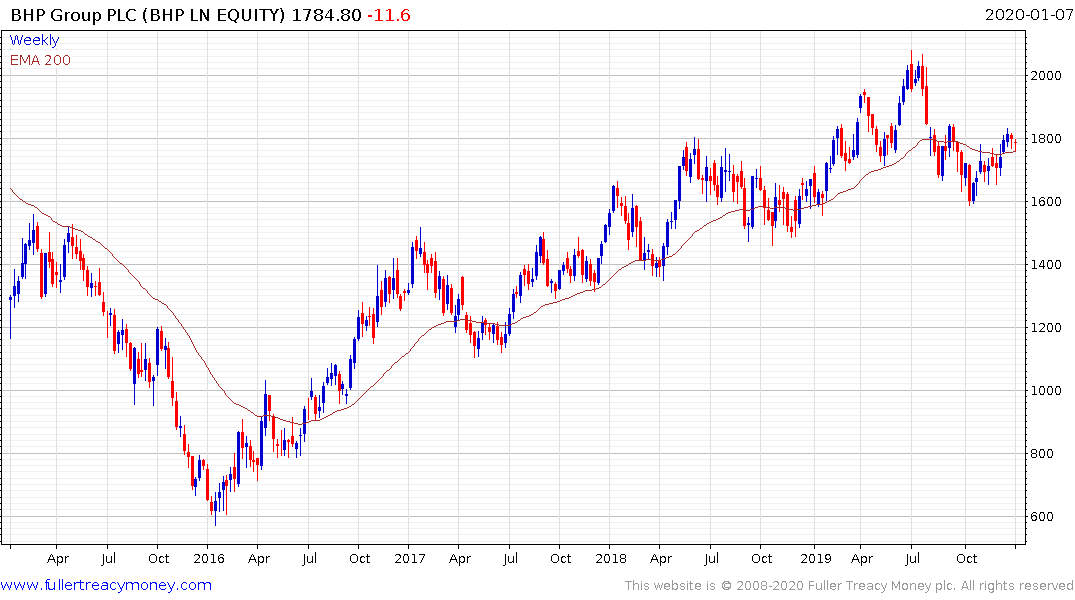Select the 2018 marker on the time axis

(612, 558)
